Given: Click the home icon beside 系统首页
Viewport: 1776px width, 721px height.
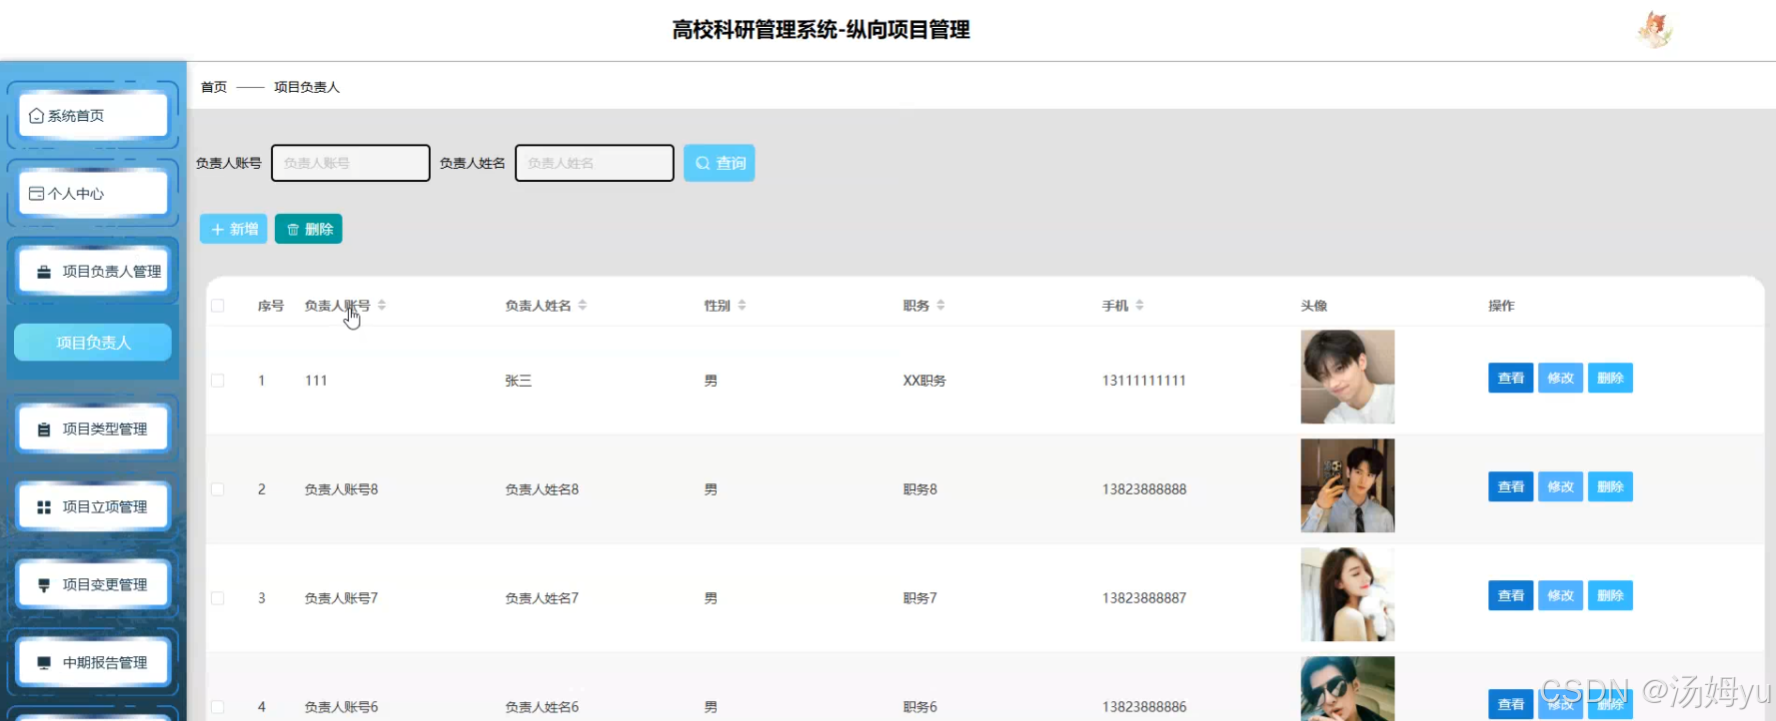Looking at the screenshot, I should tap(37, 116).
